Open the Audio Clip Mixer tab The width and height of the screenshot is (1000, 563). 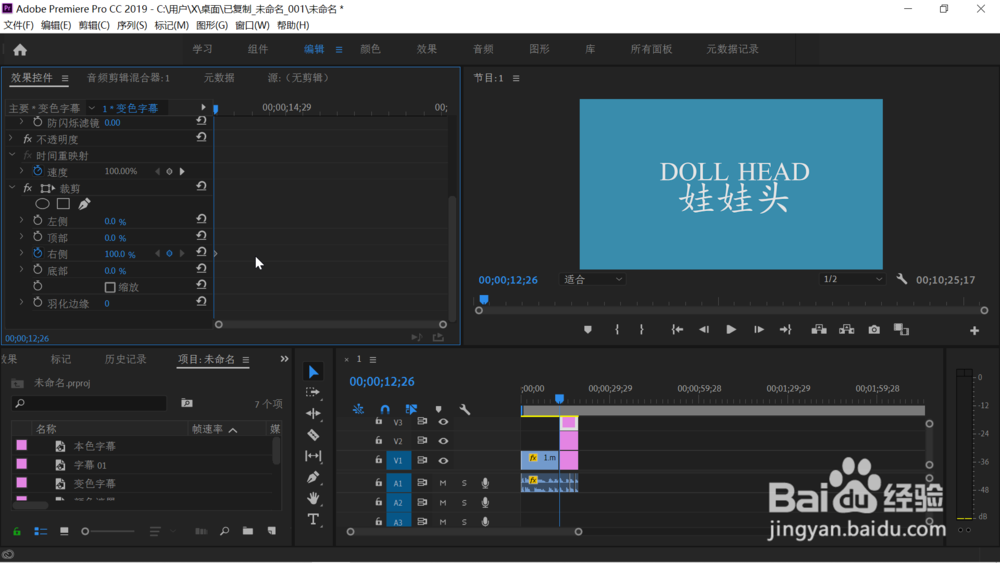tap(128, 78)
